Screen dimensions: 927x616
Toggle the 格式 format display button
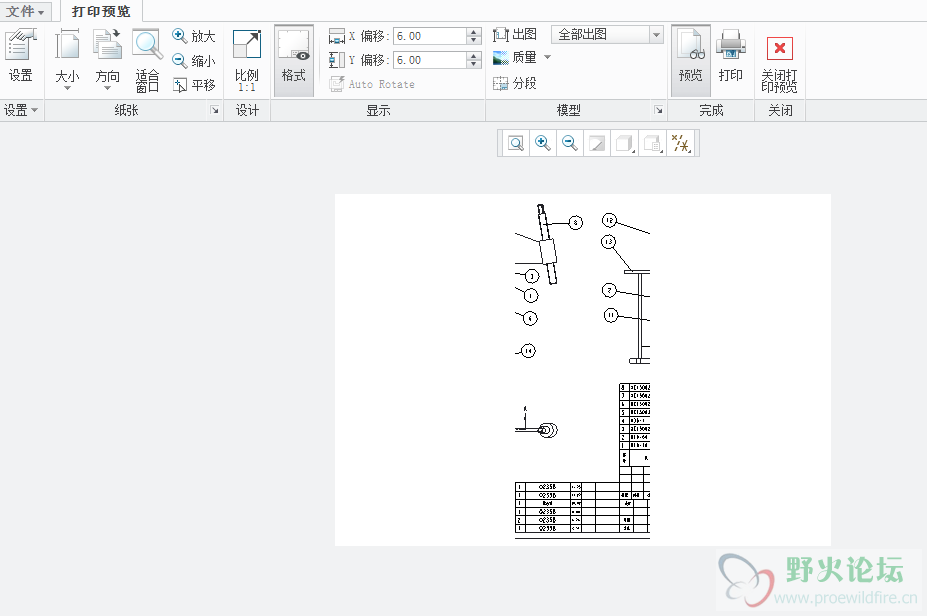(x=294, y=60)
